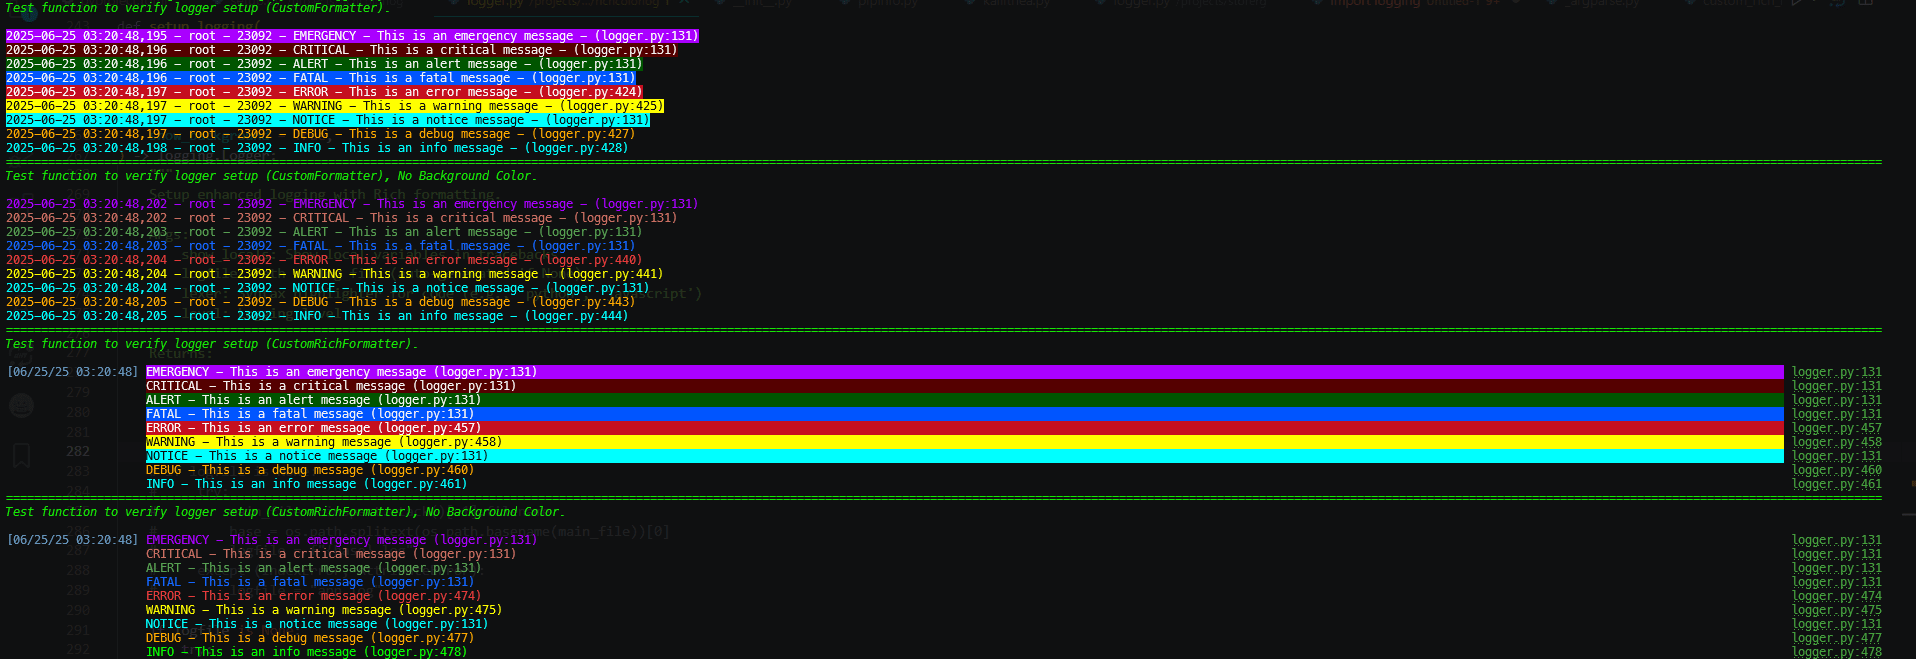The image size is (1916, 659).
Task: Click the faint bookmark icon in sidebar
Action: (x=21, y=455)
